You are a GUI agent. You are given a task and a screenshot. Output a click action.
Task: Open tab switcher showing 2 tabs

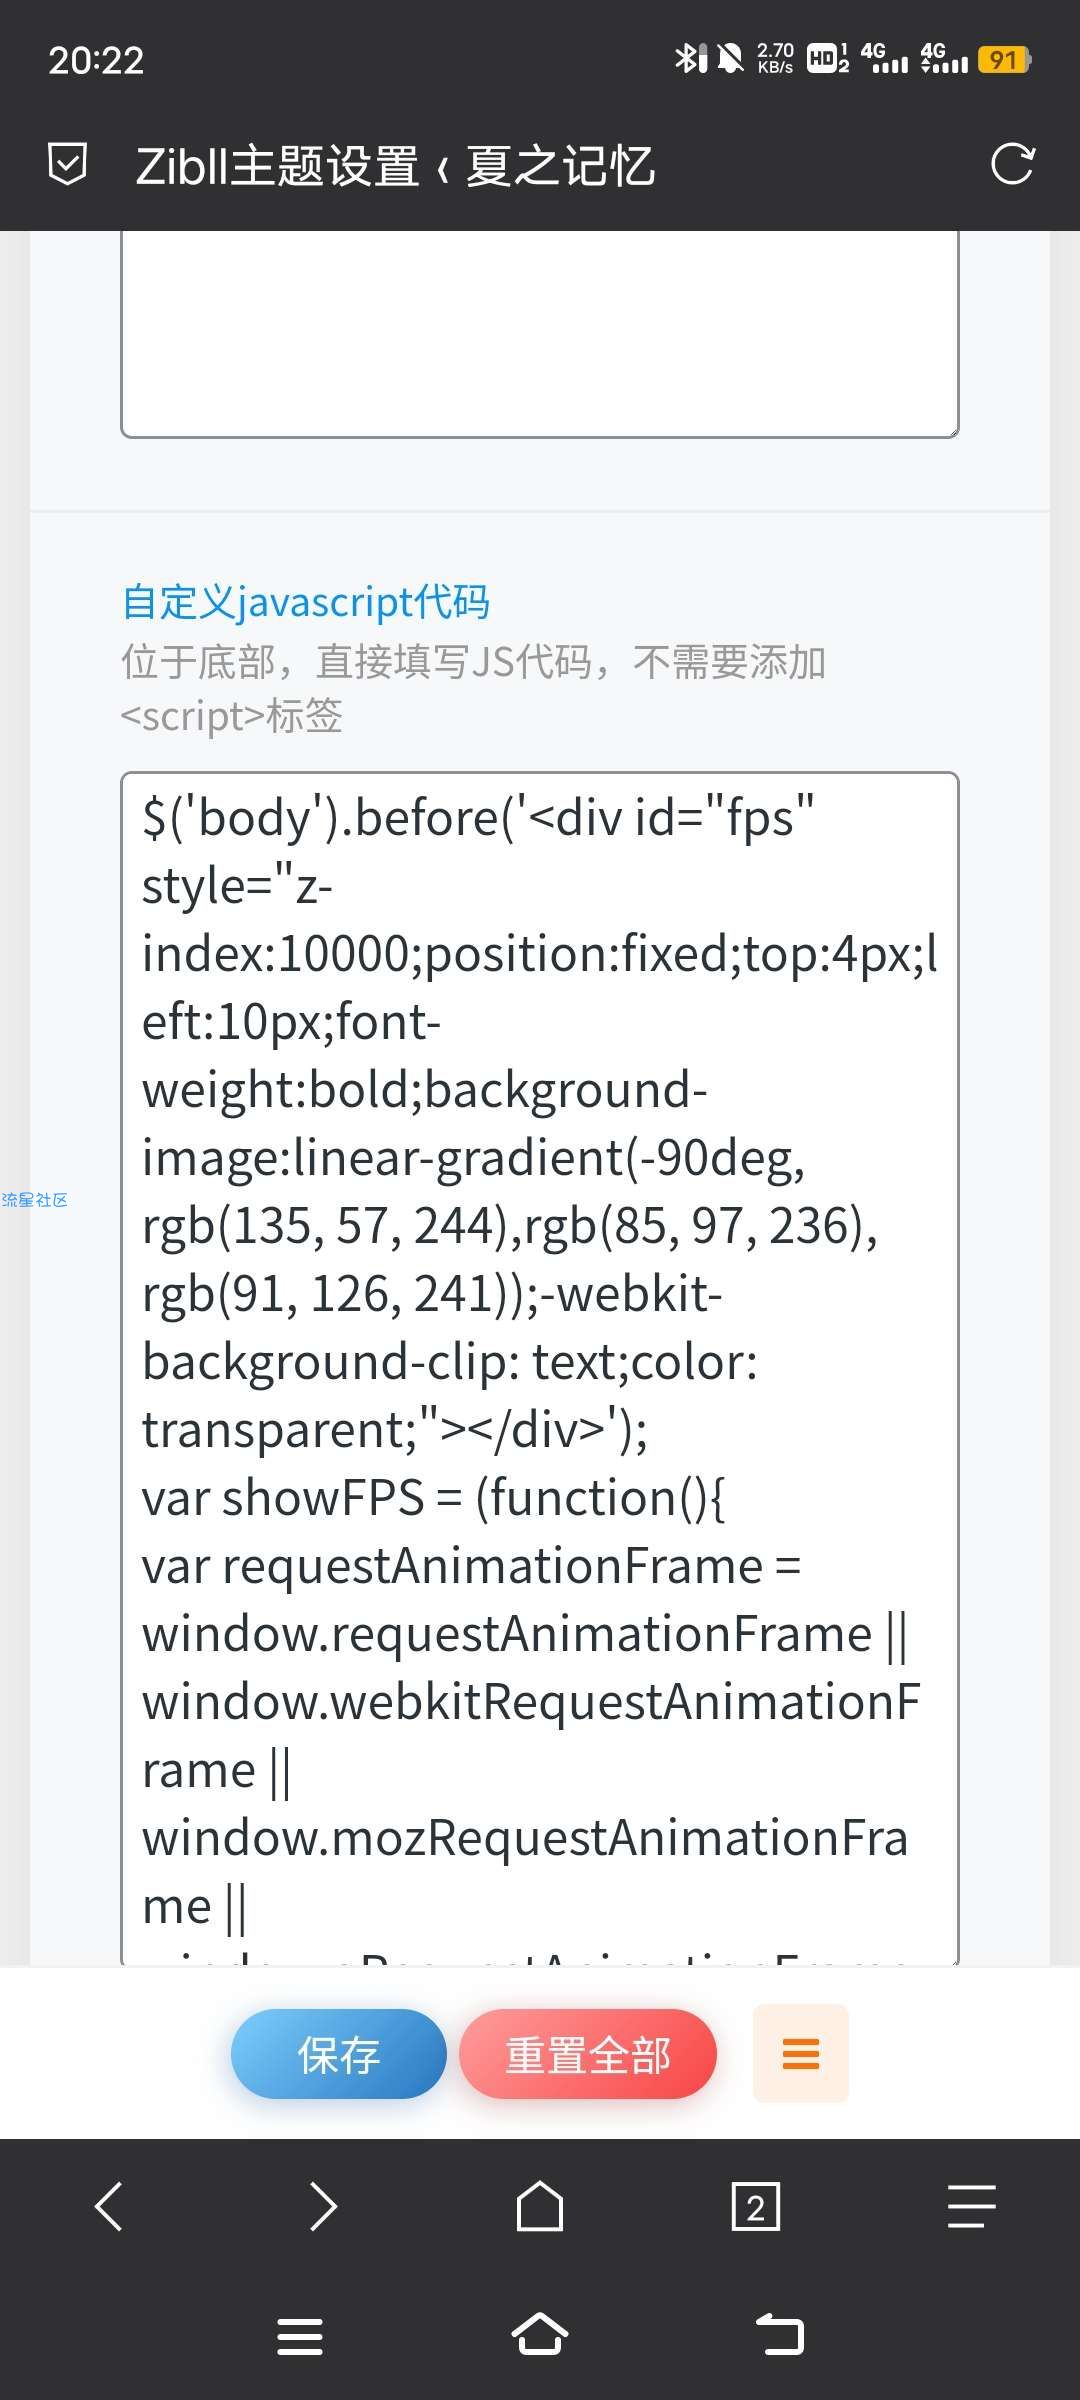756,2206
